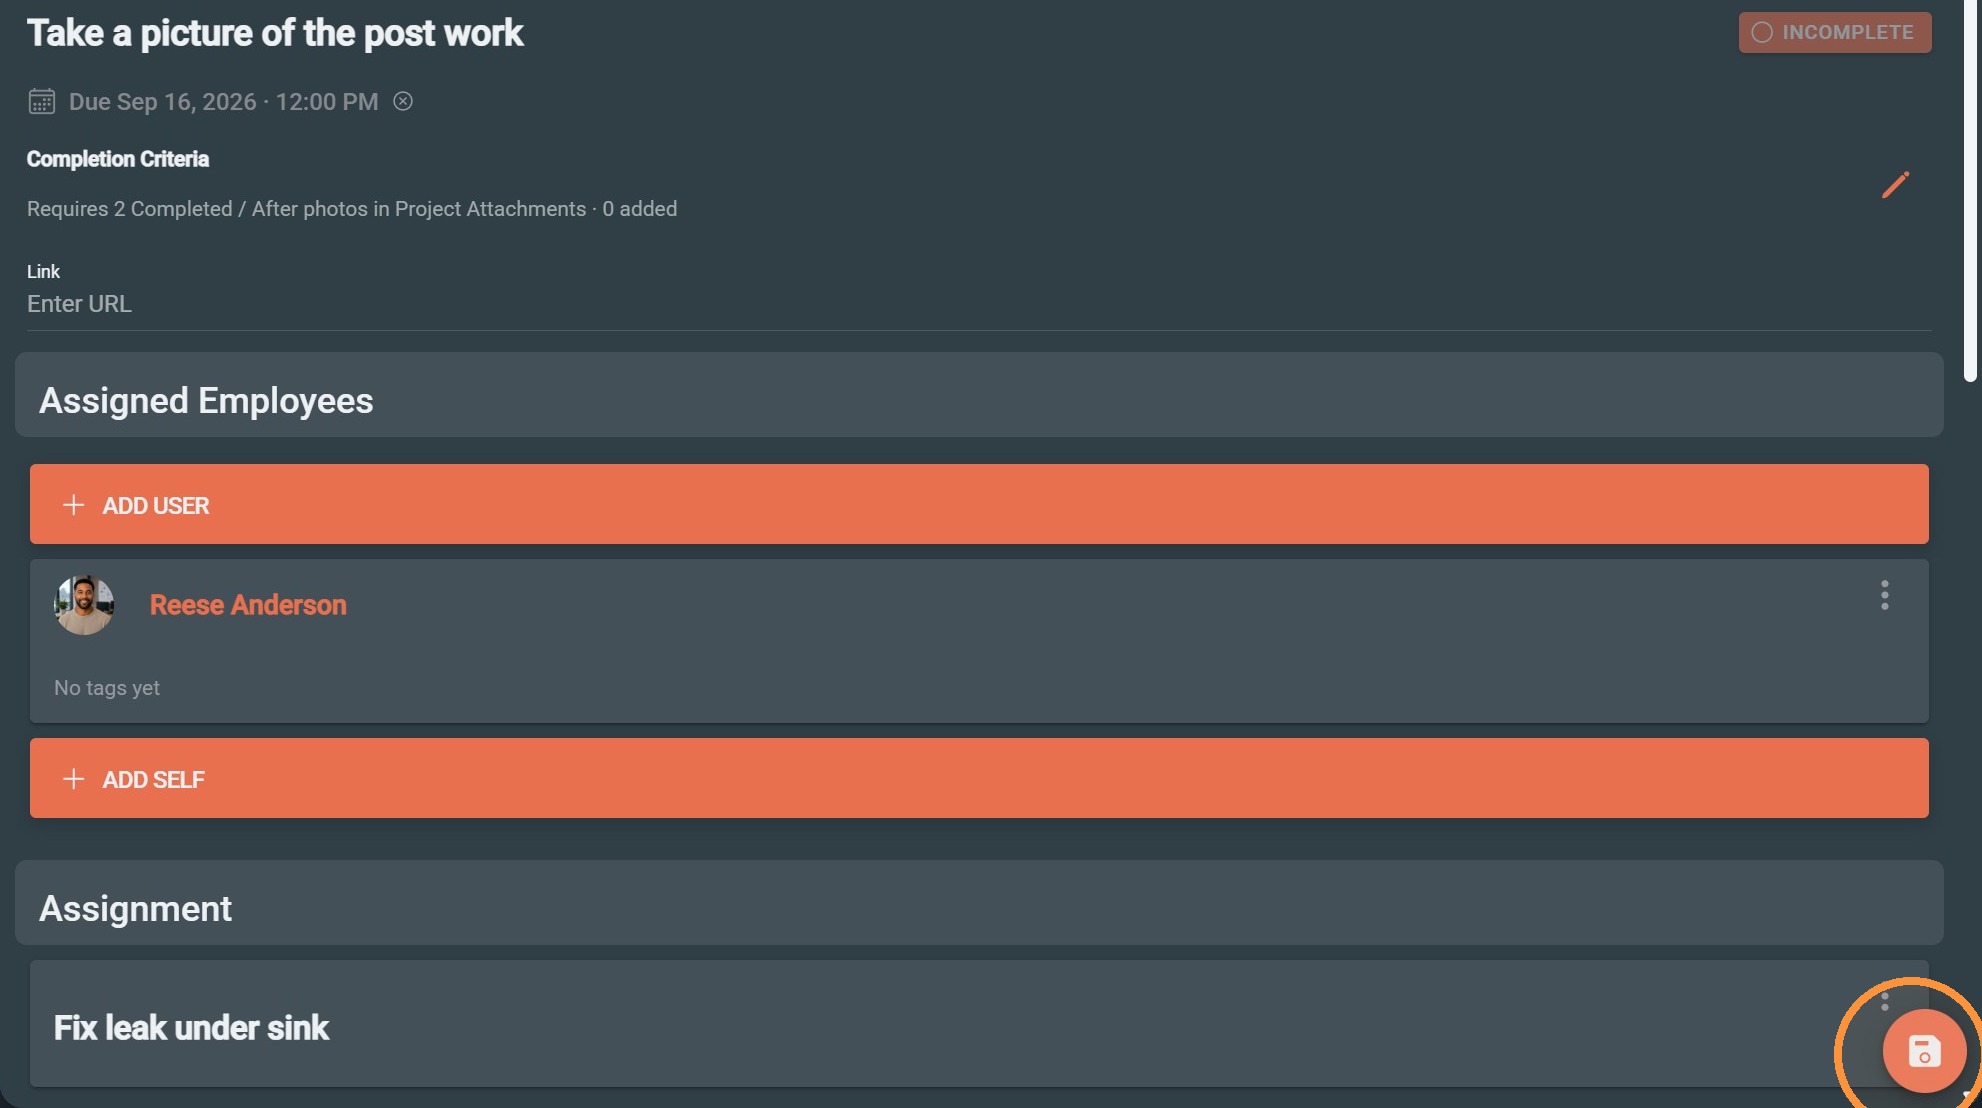Screen dimensions: 1982x1108
Task: Click the floating save disk icon
Action: point(1924,1051)
